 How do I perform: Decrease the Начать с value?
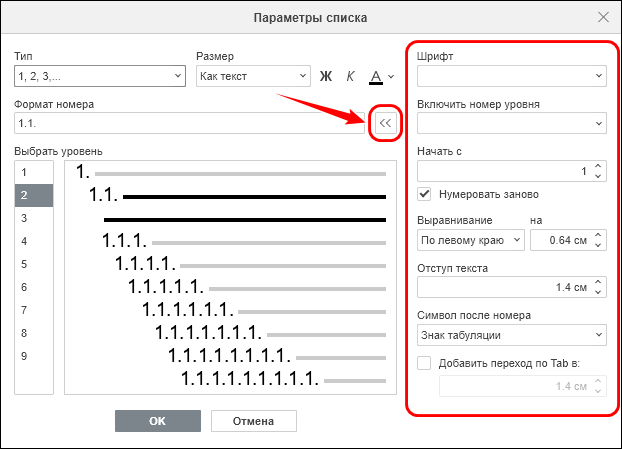point(598,176)
